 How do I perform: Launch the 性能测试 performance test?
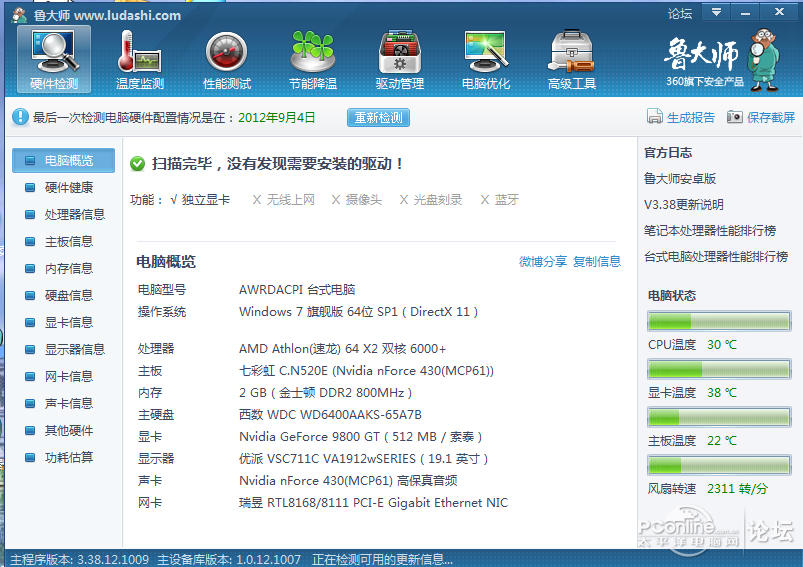click(x=226, y=59)
